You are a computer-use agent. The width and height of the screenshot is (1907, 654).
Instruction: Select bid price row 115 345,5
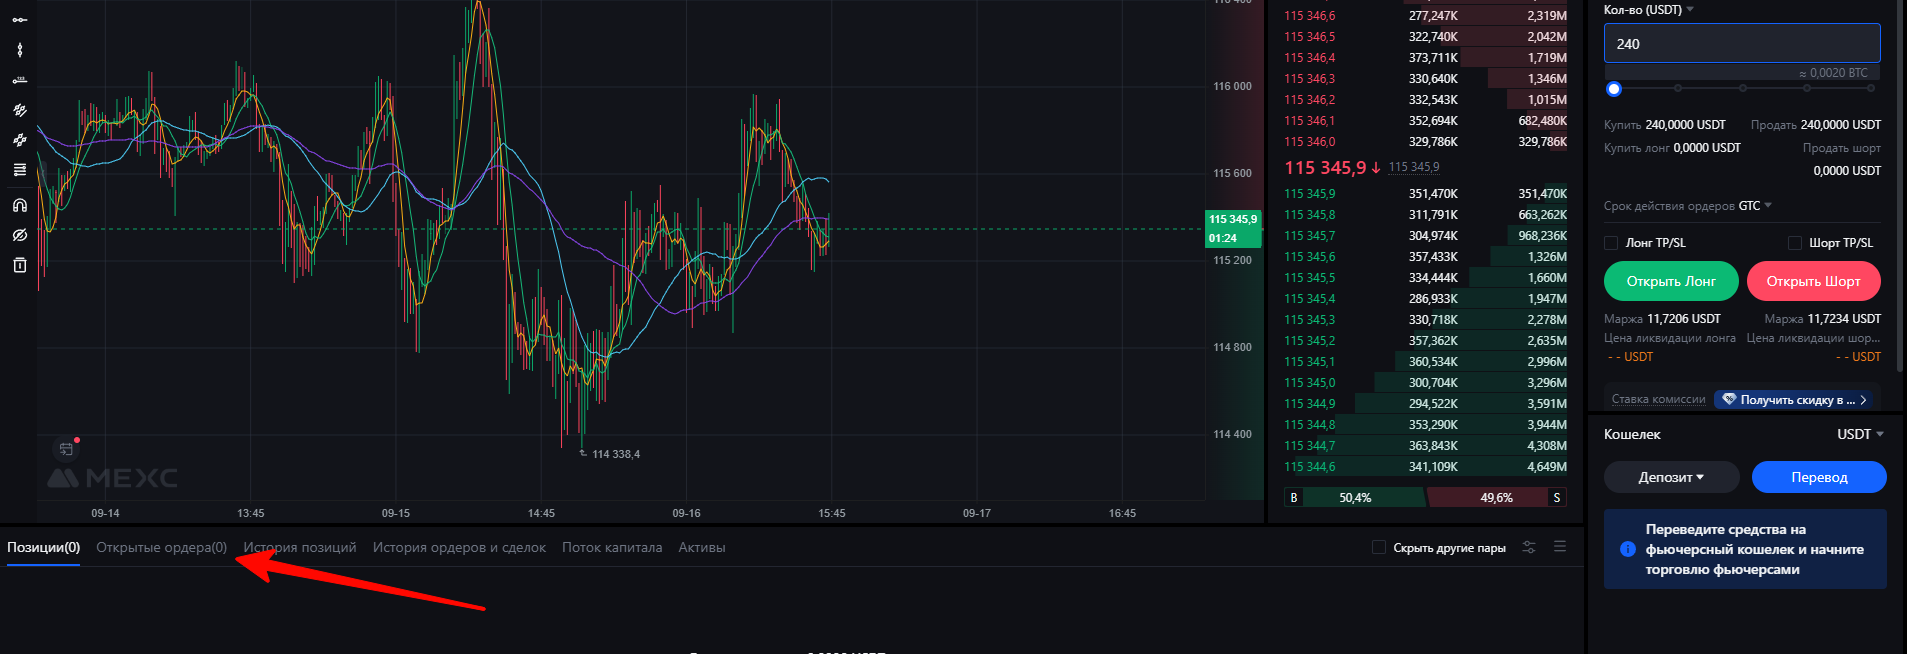click(1425, 277)
